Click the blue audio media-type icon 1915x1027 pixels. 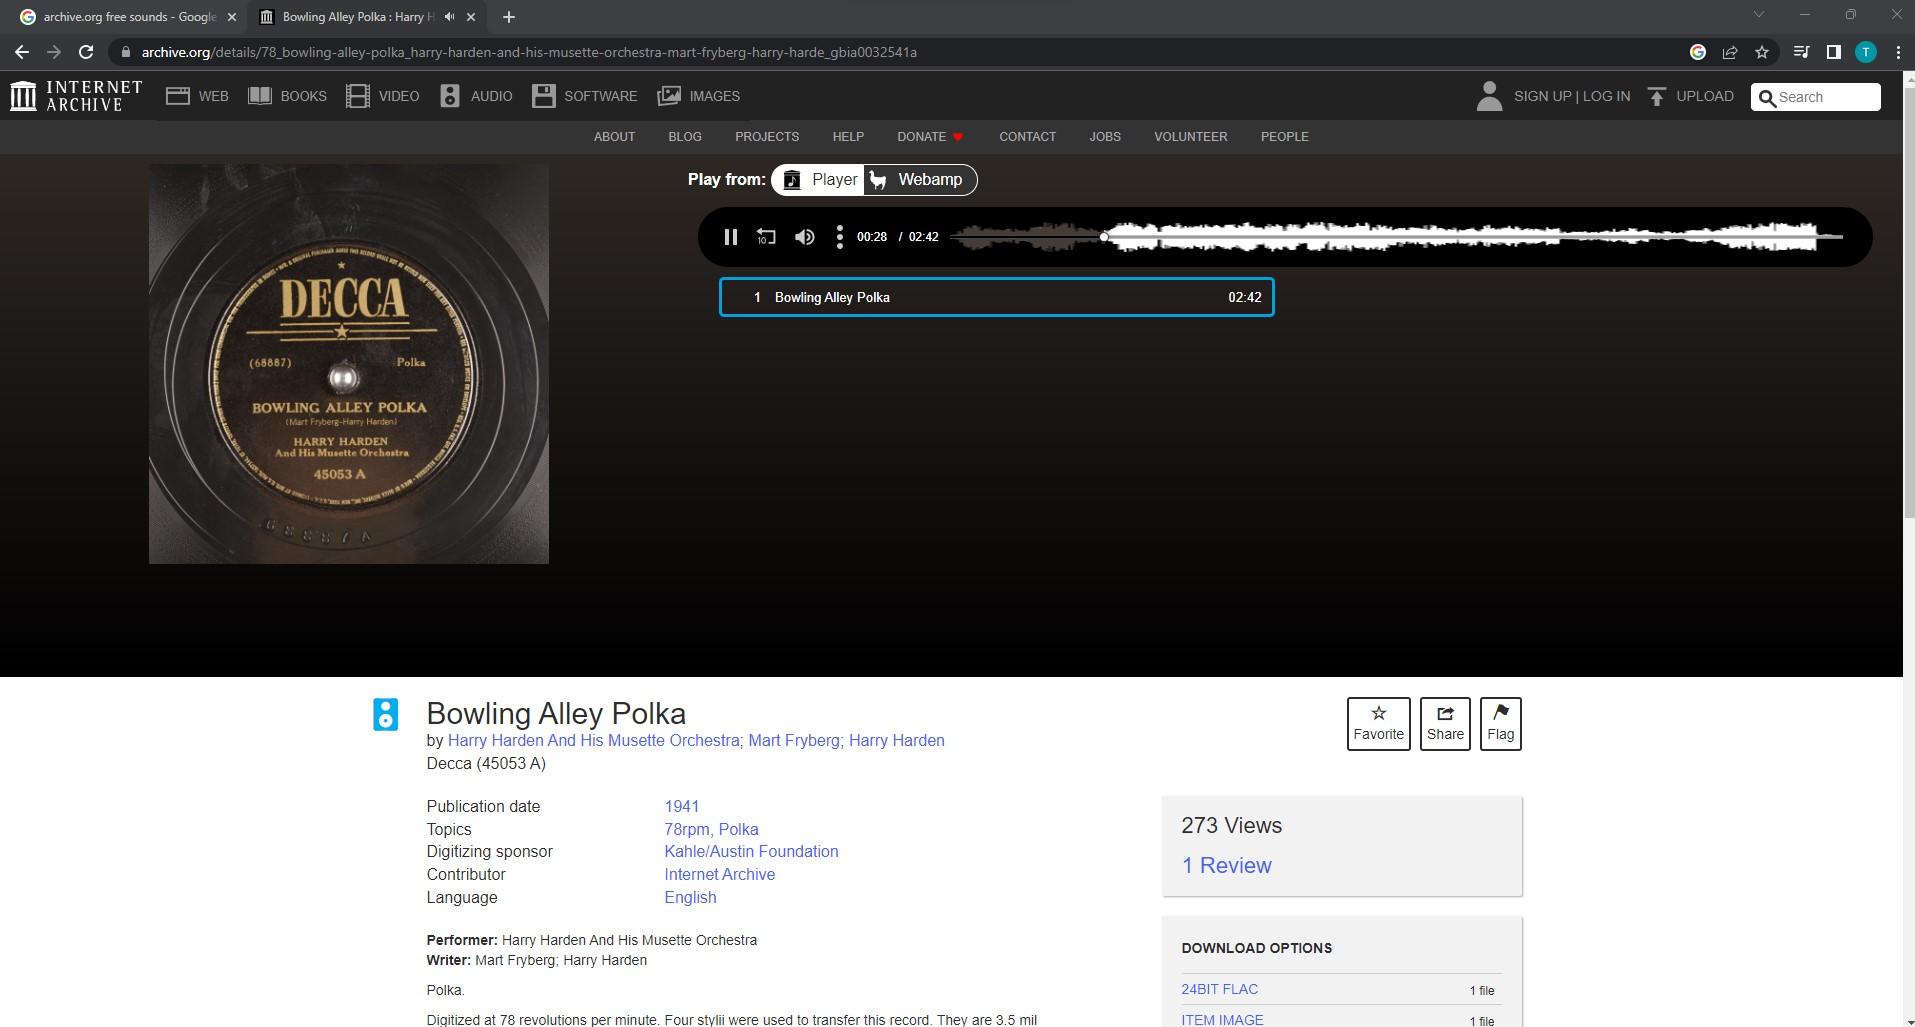(386, 714)
